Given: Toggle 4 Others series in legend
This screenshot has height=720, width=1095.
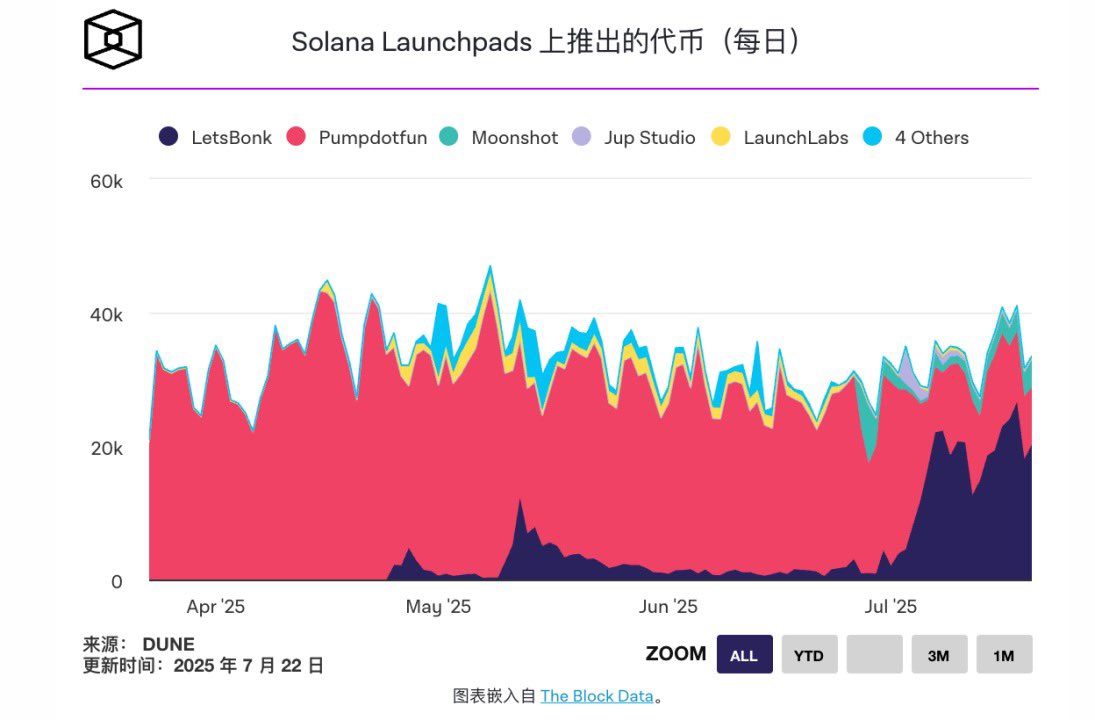Looking at the screenshot, I should (x=916, y=137).
